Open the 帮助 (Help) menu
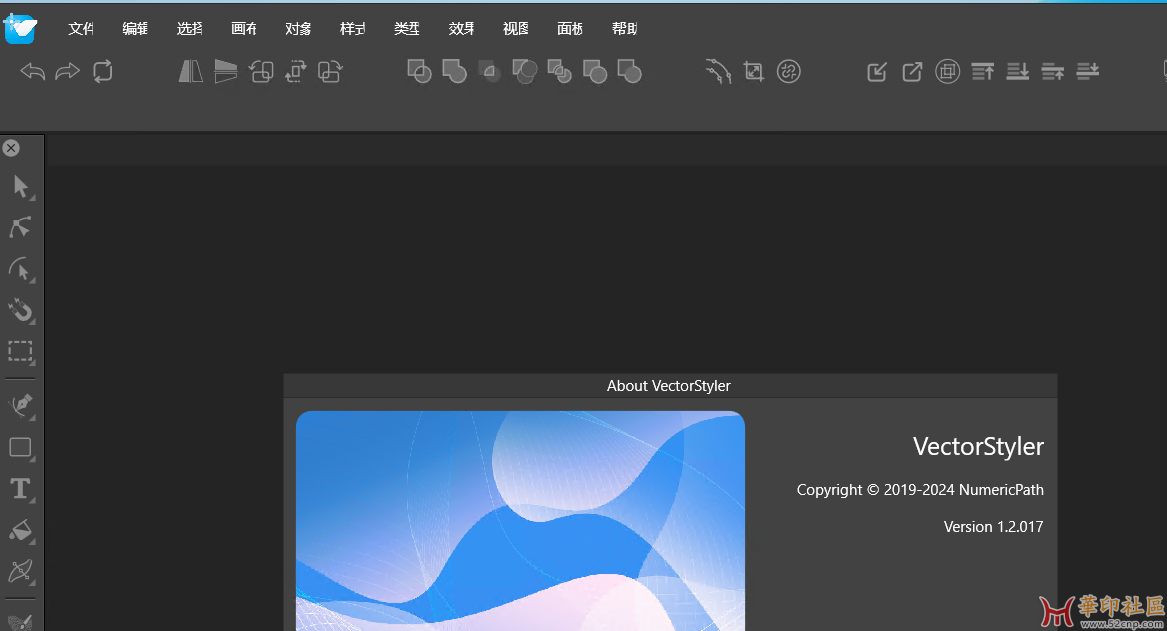The width and height of the screenshot is (1167, 631). pos(624,29)
